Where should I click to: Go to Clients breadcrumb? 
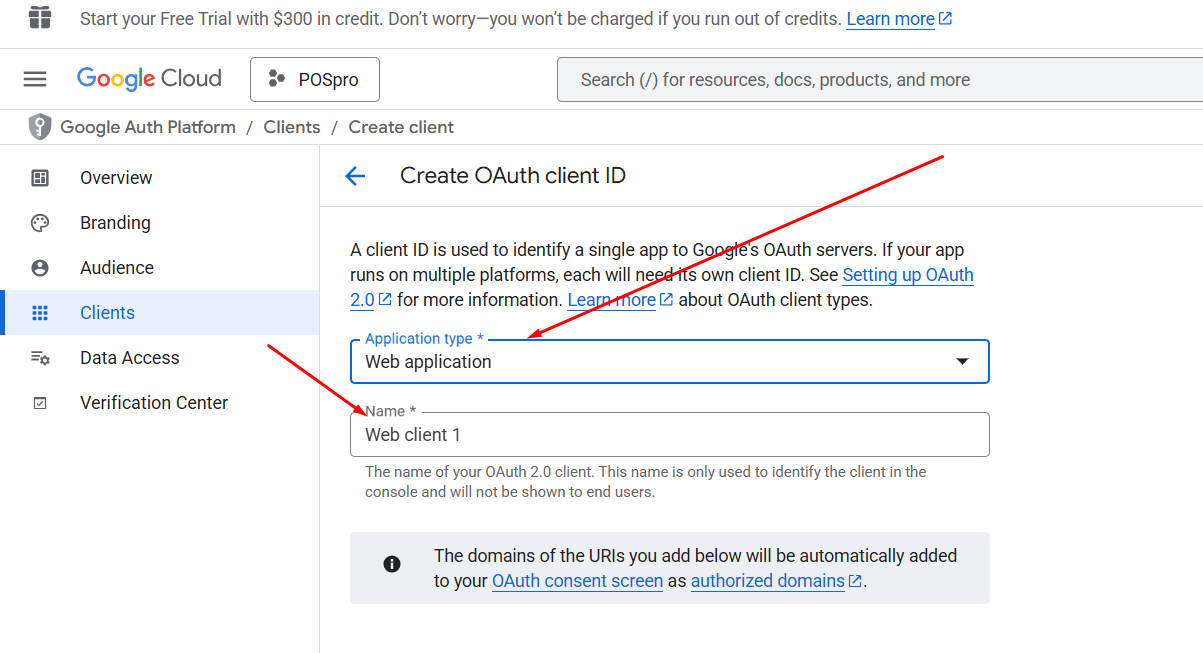tap(292, 127)
